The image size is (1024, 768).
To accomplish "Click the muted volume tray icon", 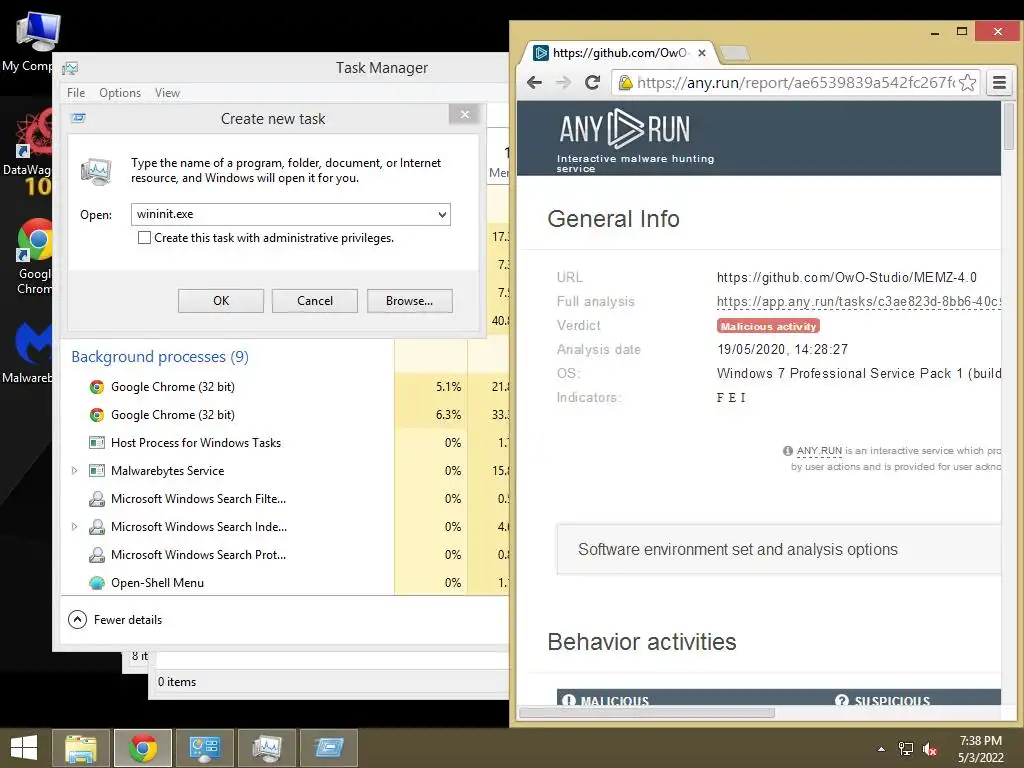I will coord(930,749).
